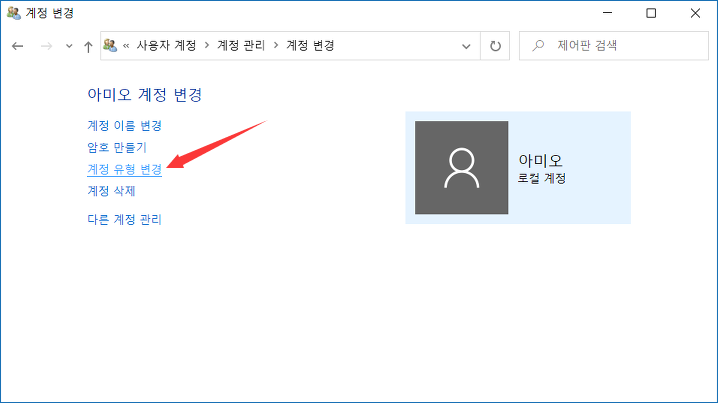Open the 계정 이름 변경 link
This screenshot has width=718, height=403.
point(124,126)
